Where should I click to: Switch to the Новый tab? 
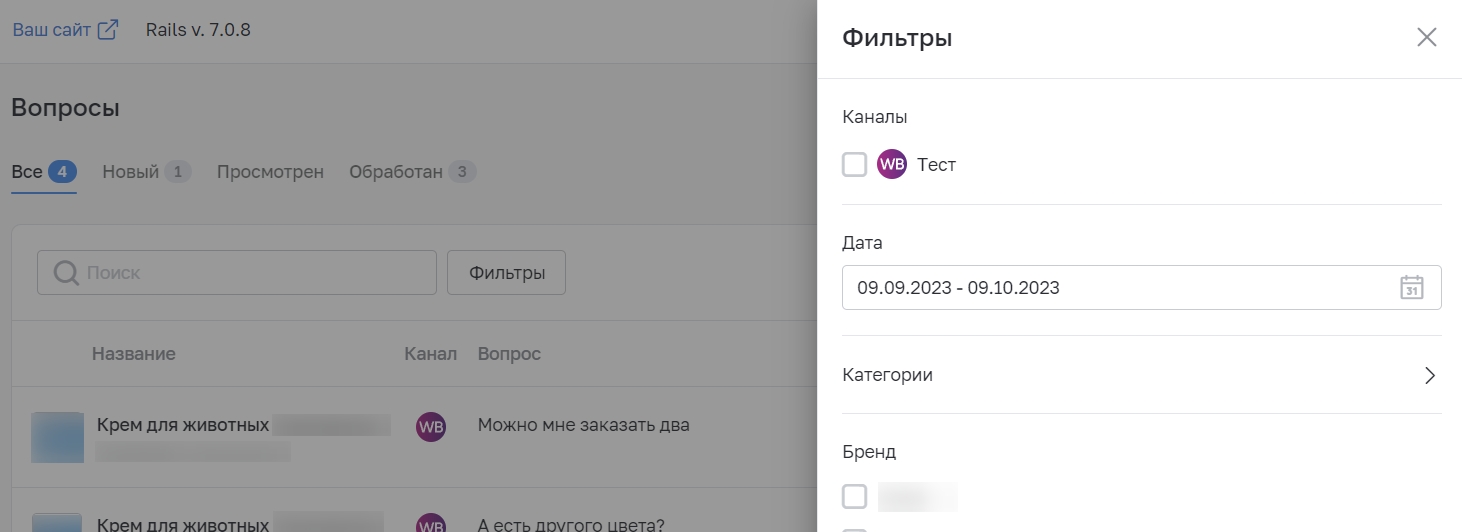[x=146, y=172]
